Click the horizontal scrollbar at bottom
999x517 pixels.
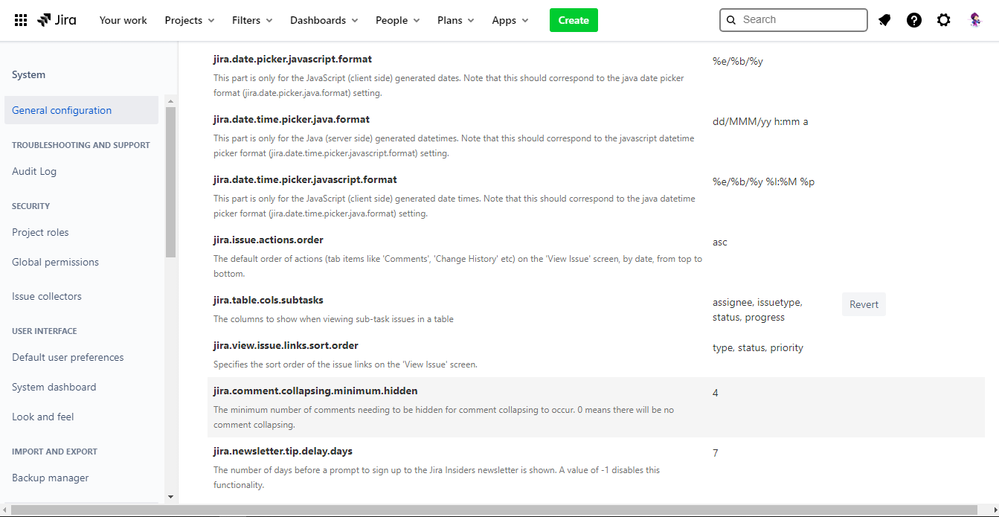[x=494, y=510]
